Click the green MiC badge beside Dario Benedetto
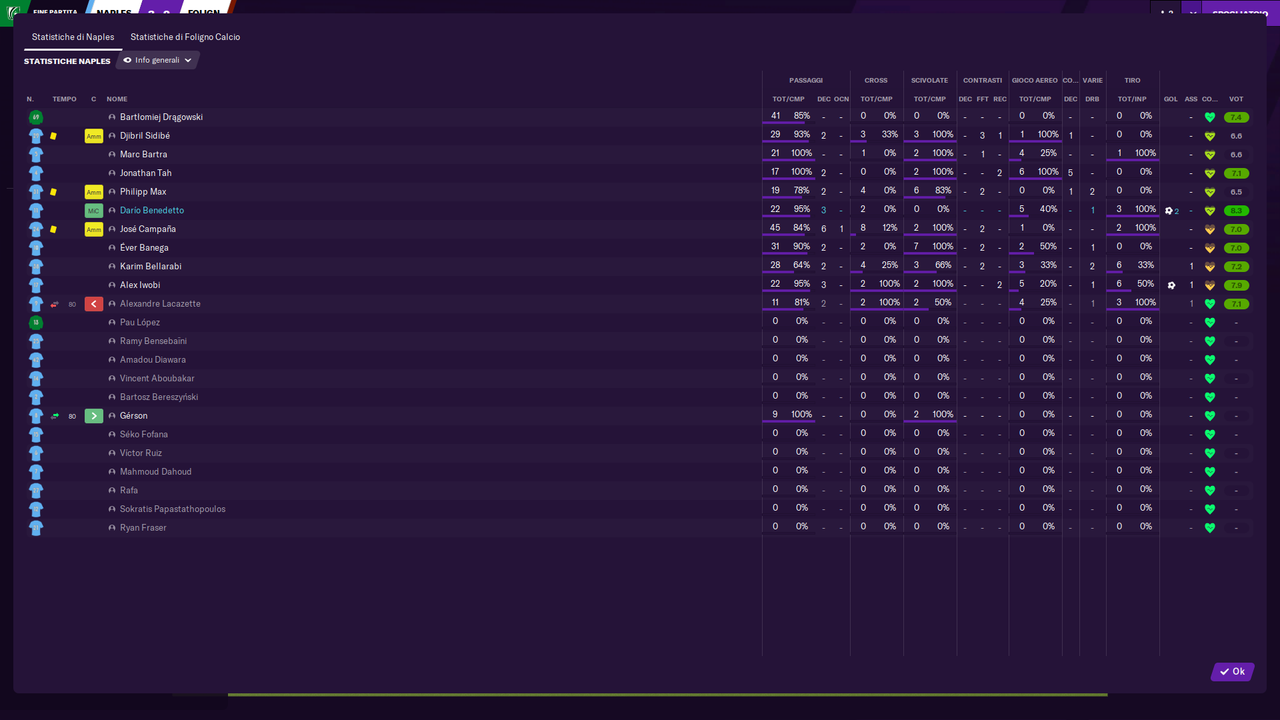Viewport: 1280px width, 720px height. pos(94,211)
